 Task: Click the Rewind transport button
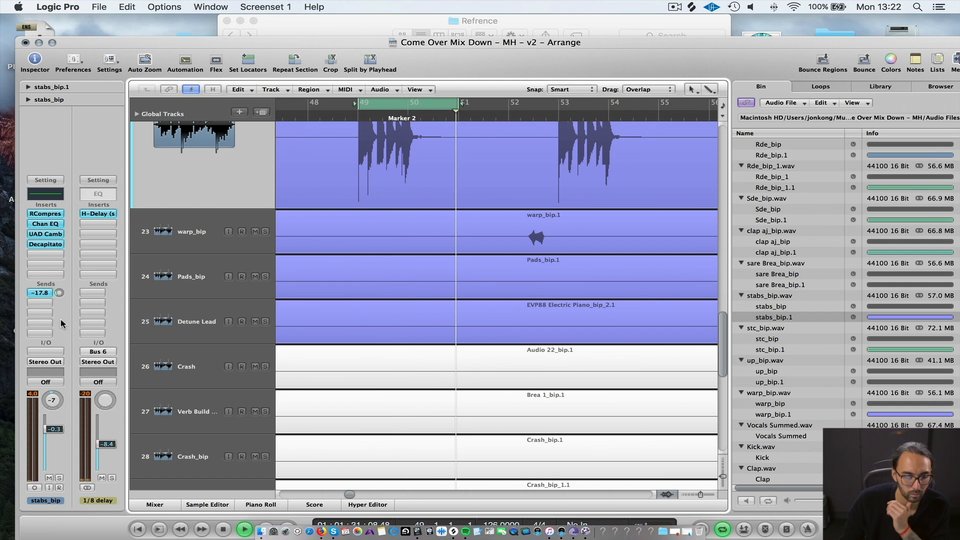point(180,529)
